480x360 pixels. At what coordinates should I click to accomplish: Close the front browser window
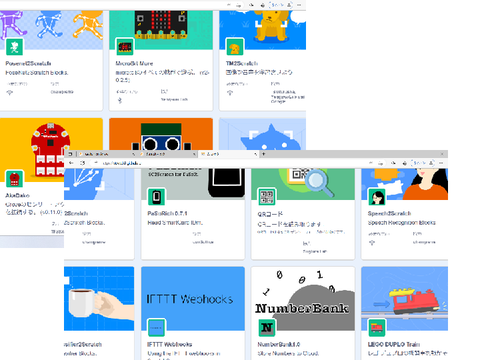point(442,154)
